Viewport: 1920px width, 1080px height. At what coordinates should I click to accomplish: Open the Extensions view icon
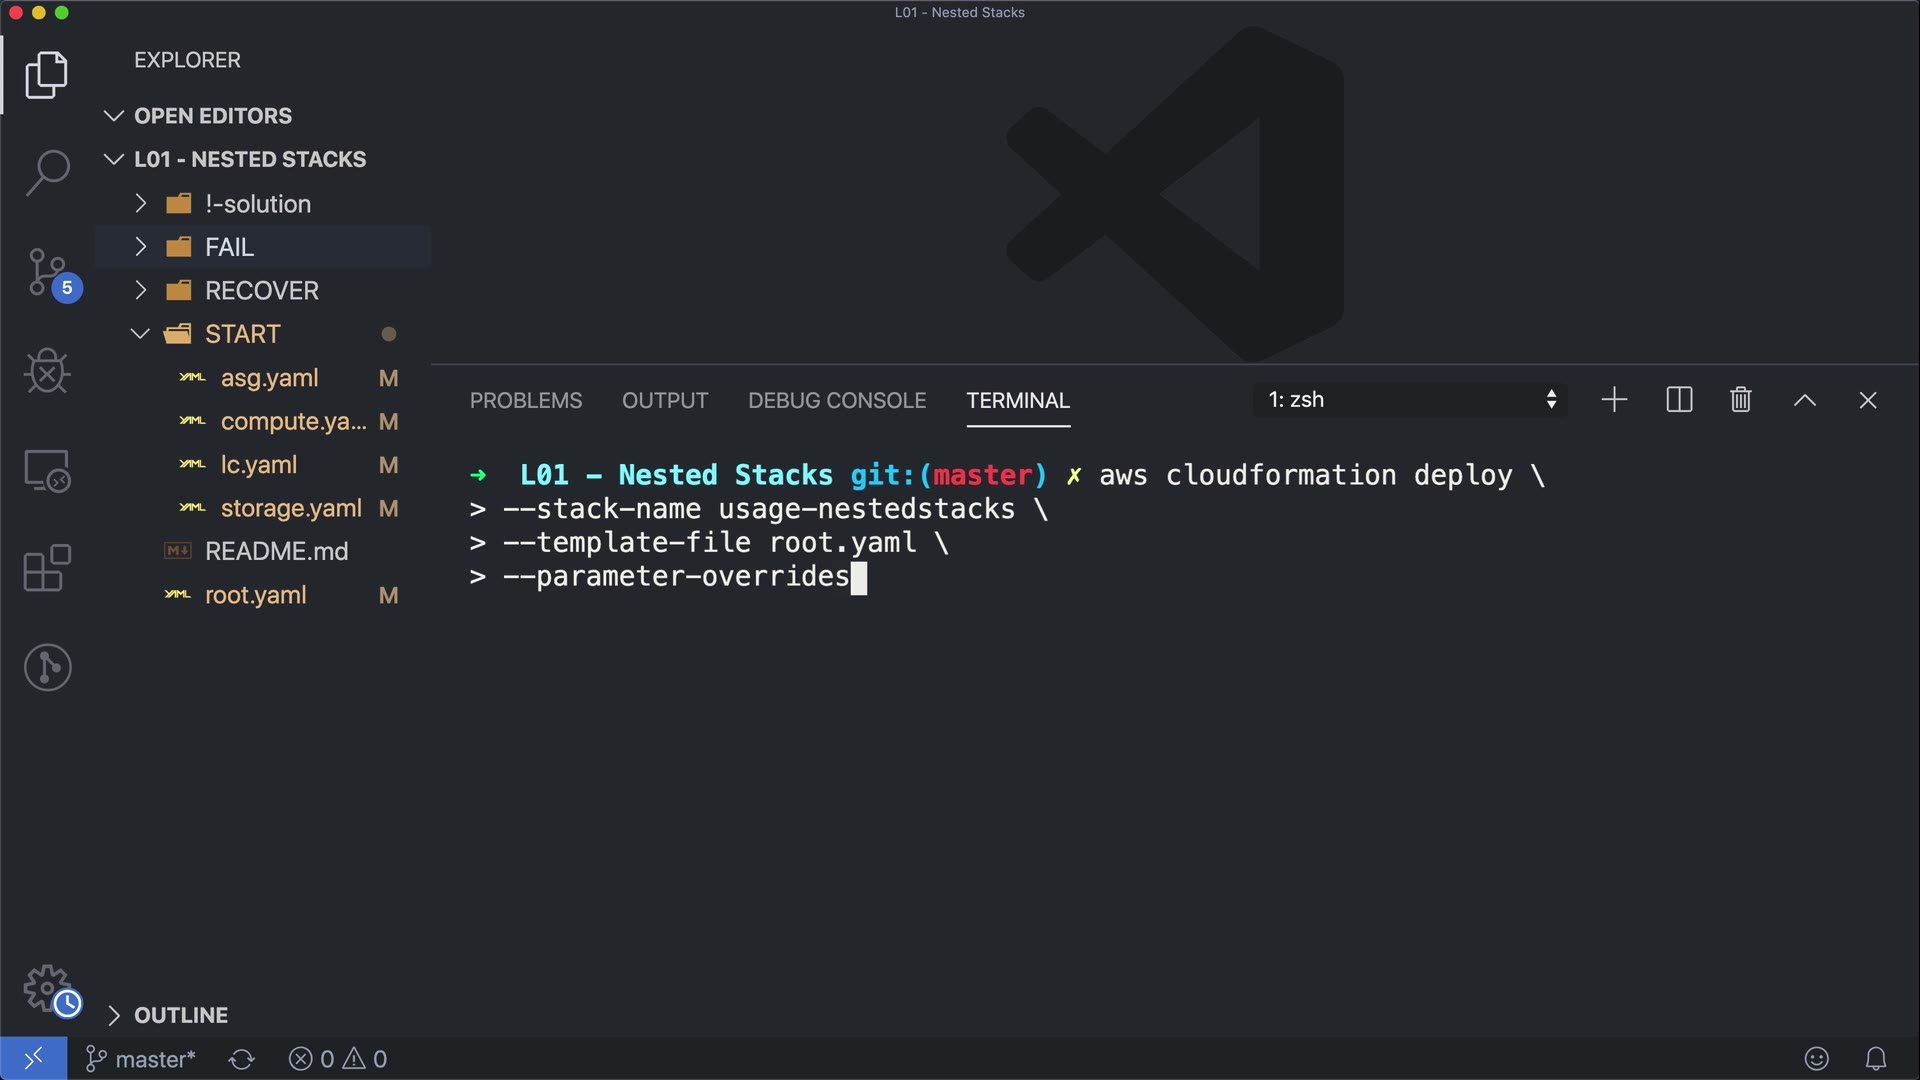coord(47,568)
